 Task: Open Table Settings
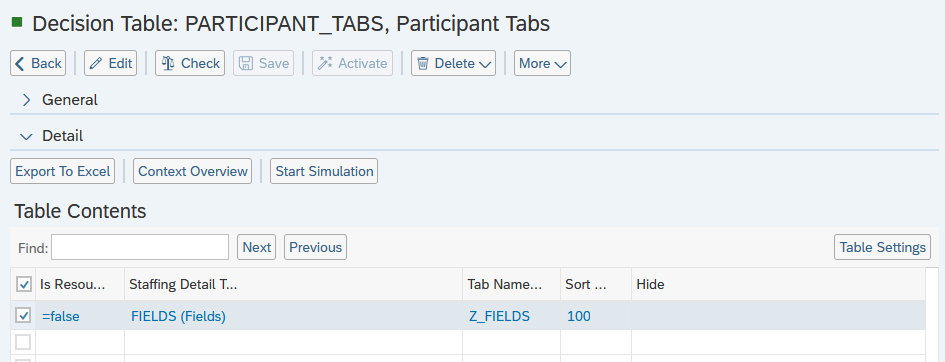(x=882, y=247)
